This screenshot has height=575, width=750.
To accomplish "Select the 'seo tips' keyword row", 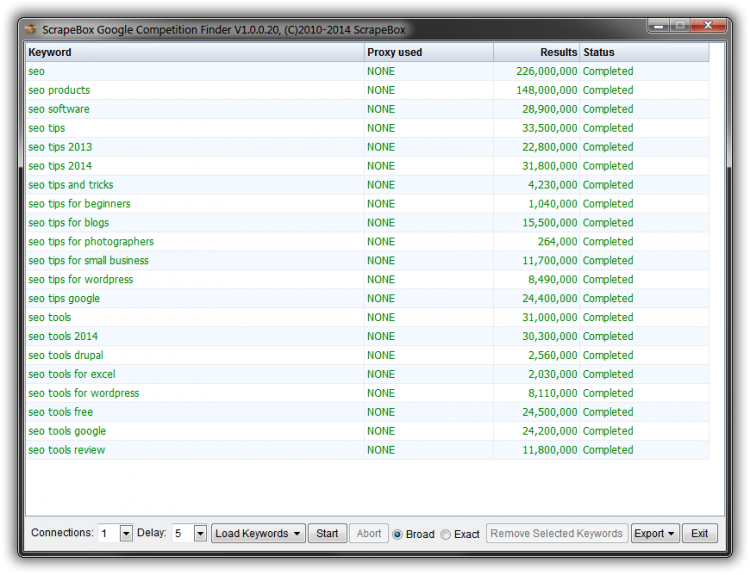I will (367, 128).
